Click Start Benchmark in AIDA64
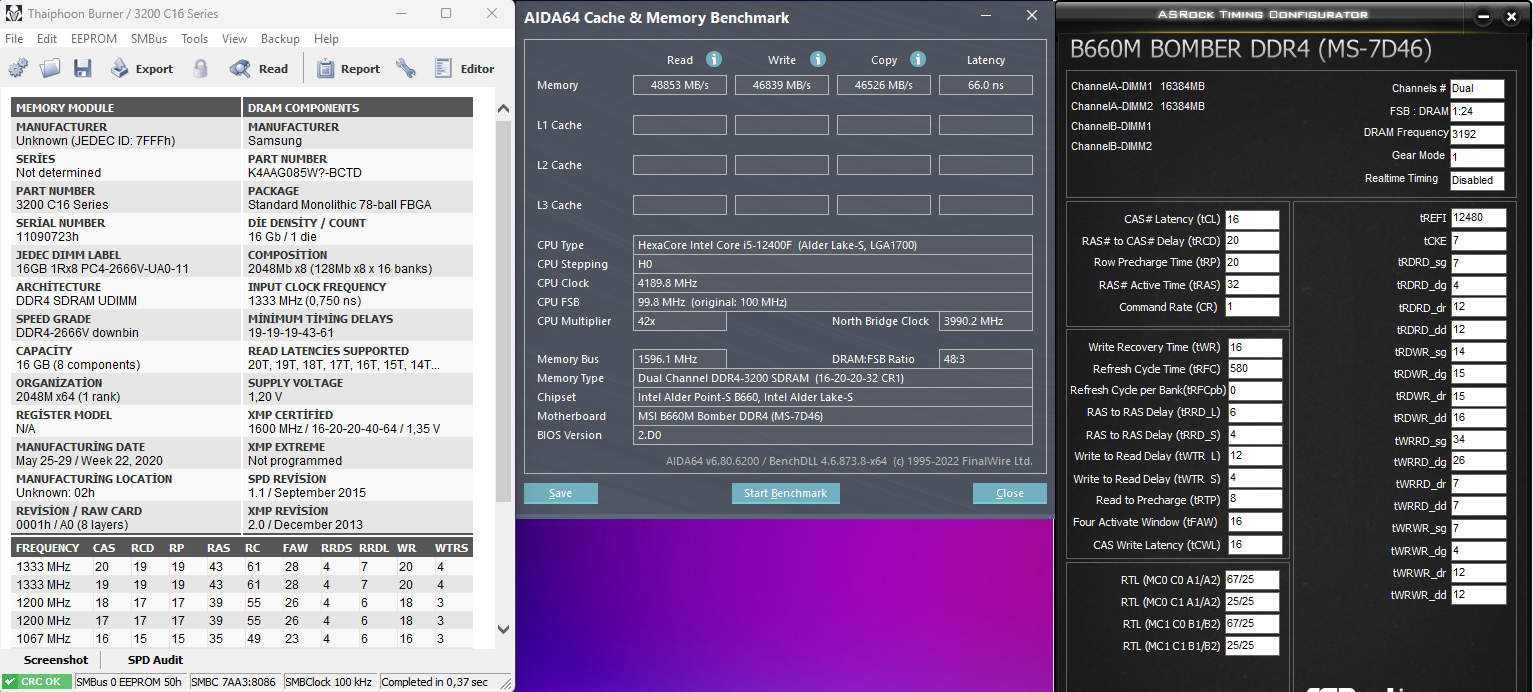Screen dimensions: 1533x692 [x=786, y=493]
